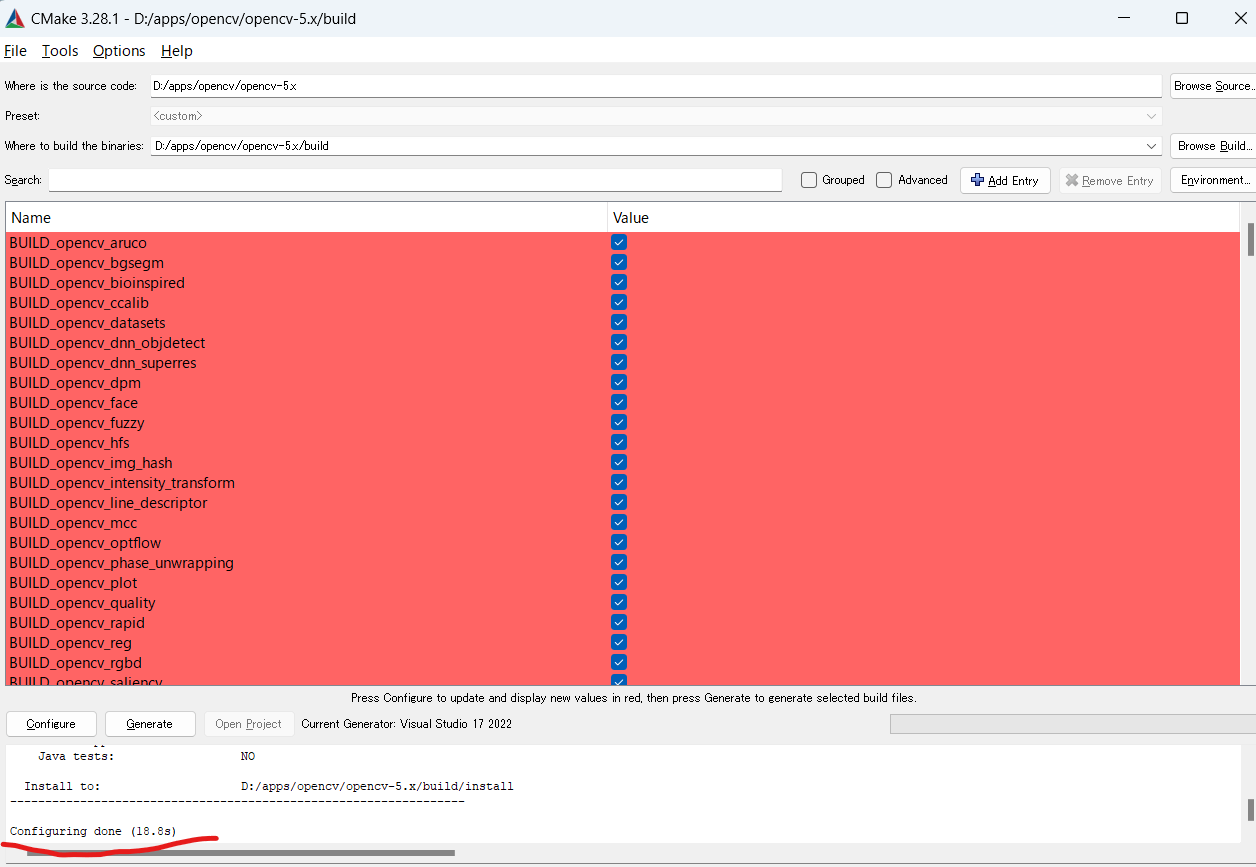Click the CMake logo icon in title bar
1256x867 pixels.
[15, 18]
